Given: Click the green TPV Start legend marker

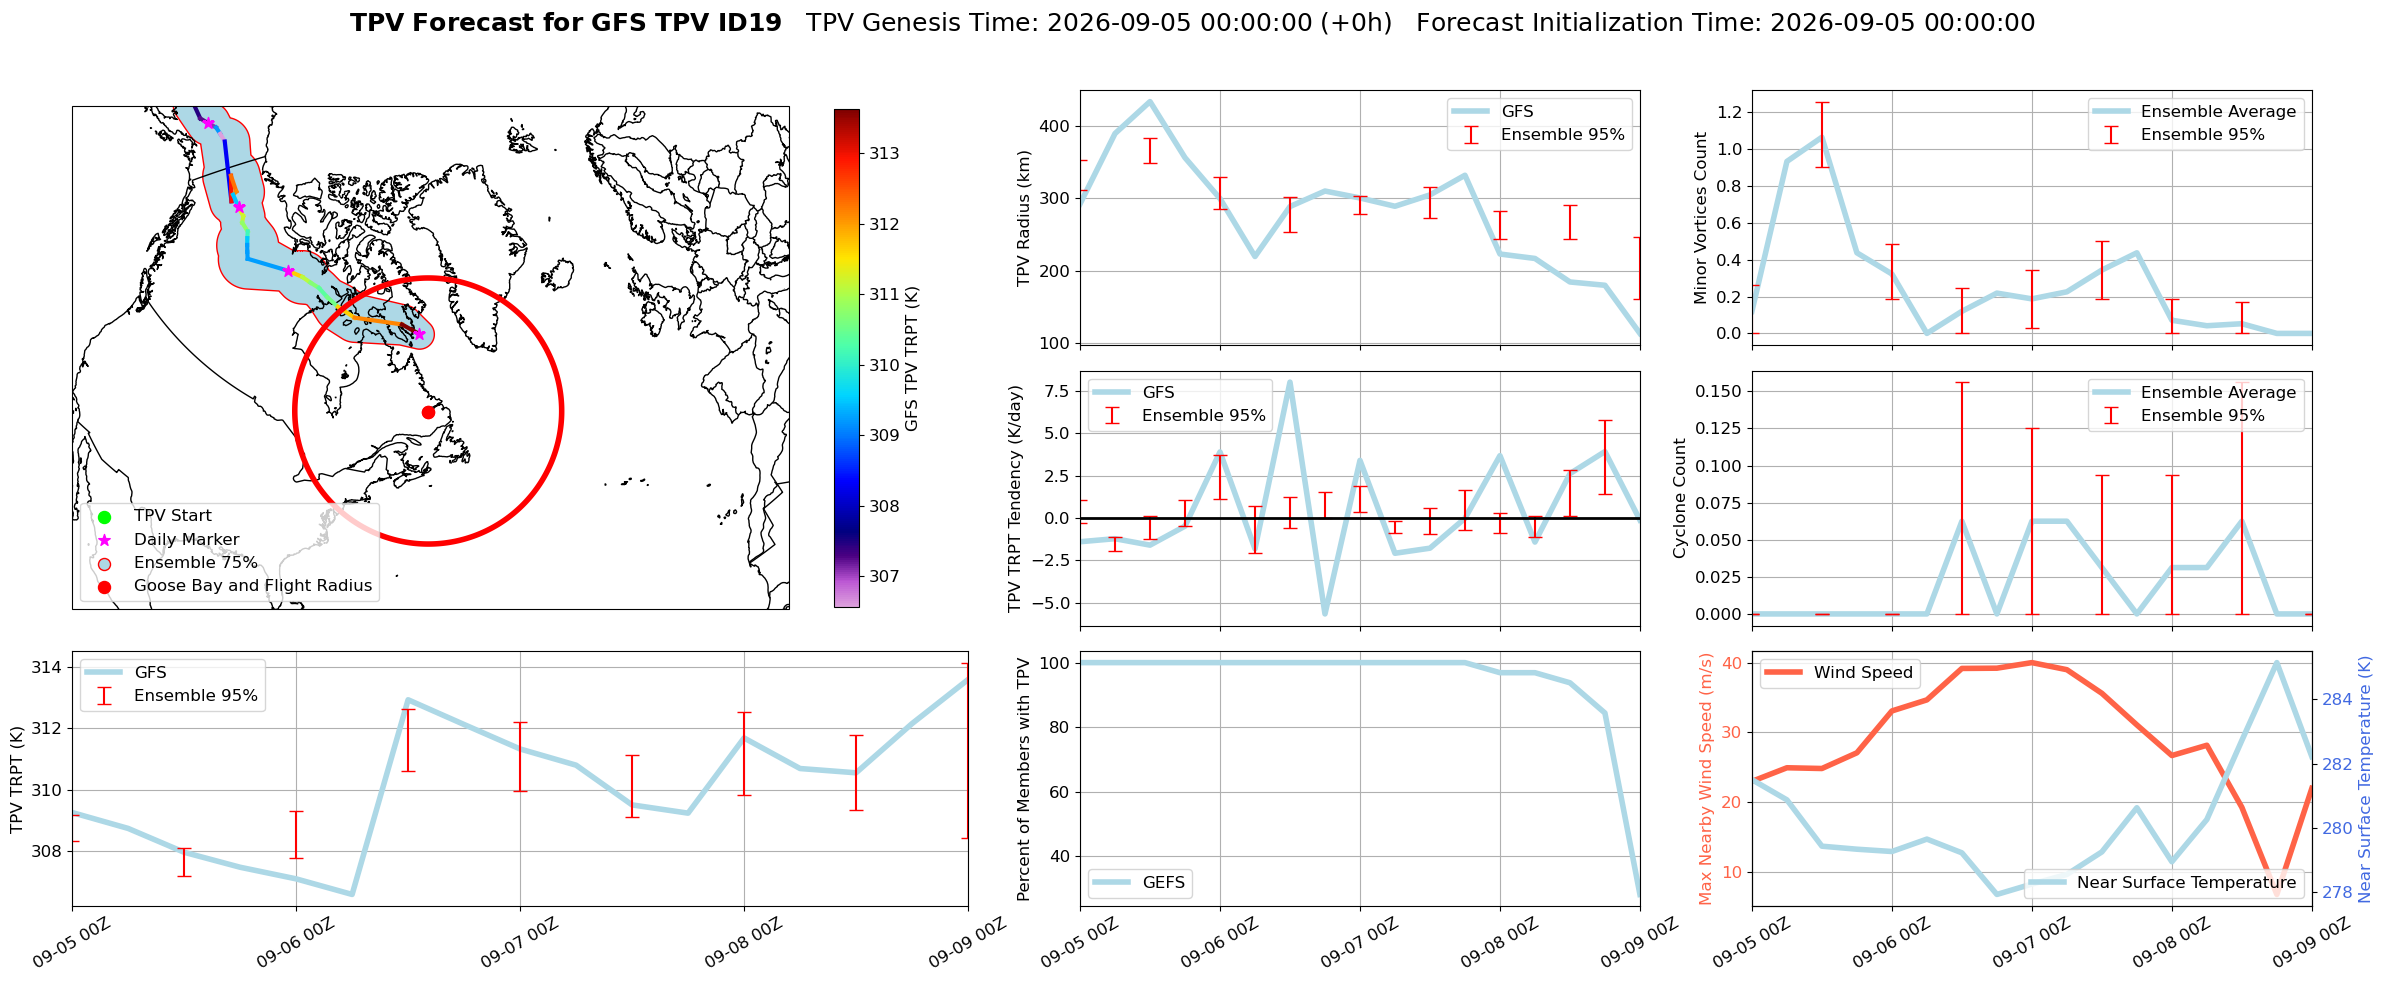Looking at the screenshot, I should pos(105,517).
